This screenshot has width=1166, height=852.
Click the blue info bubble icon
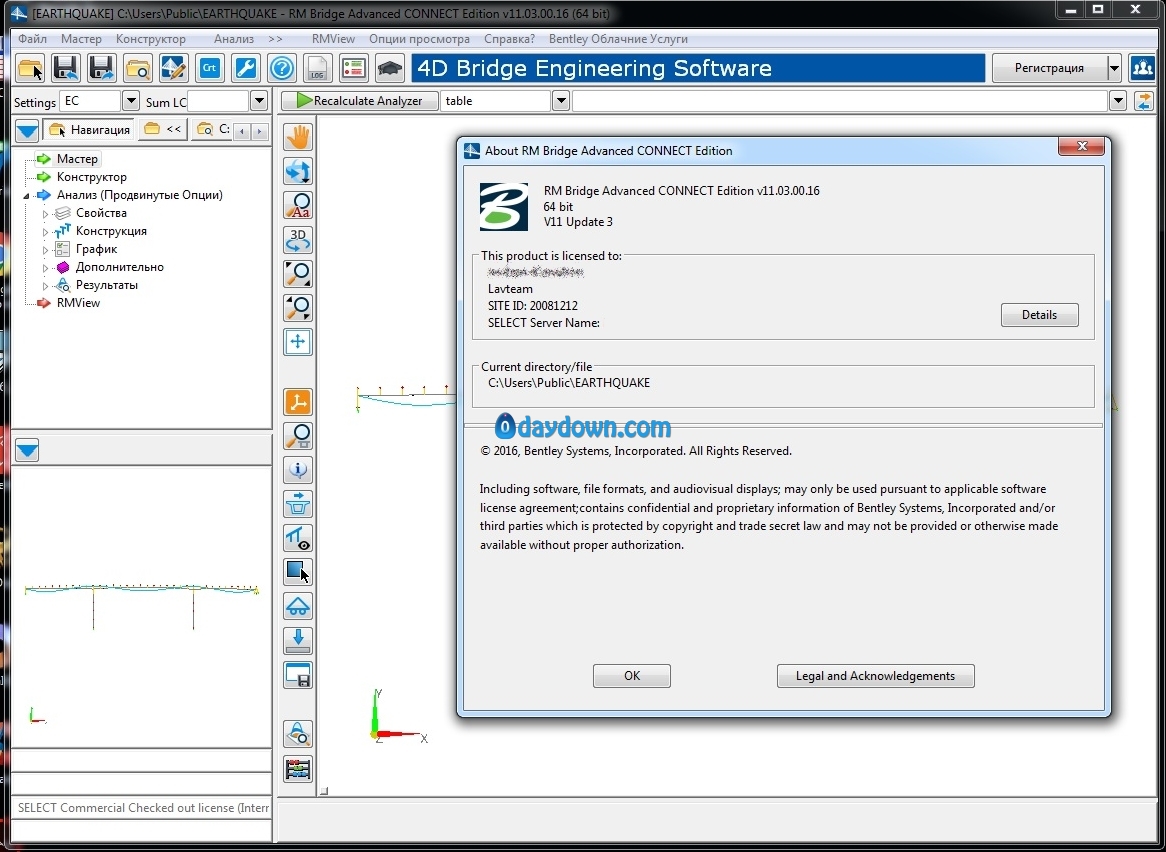pyautogui.click(x=298, y=470)
